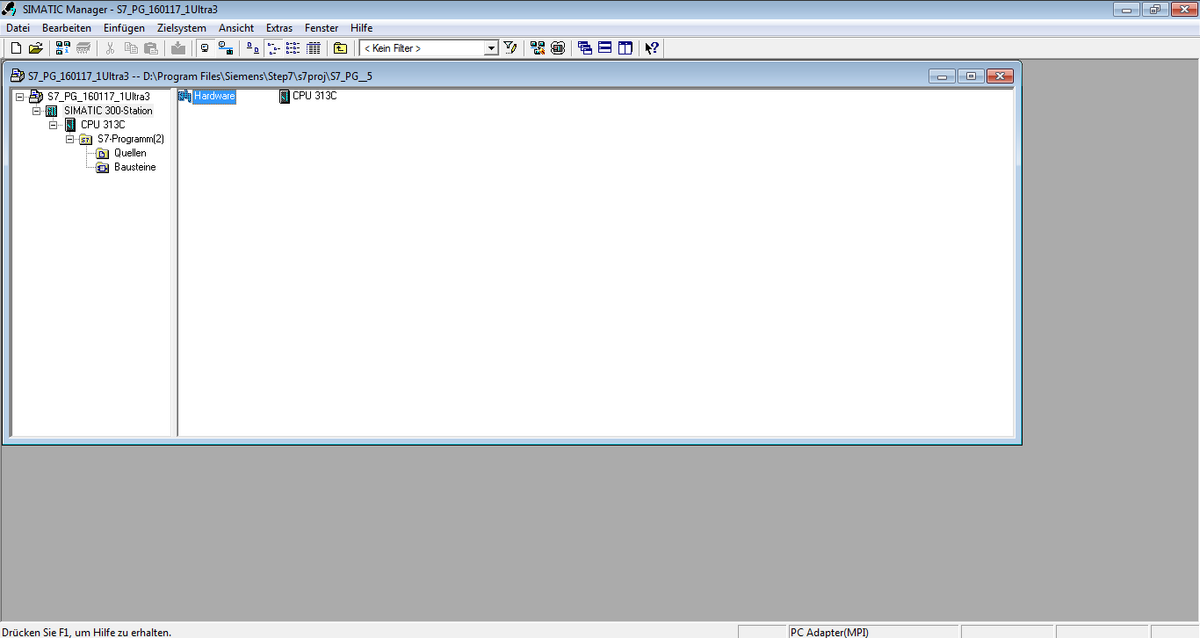Show accessible nodes via toolbar icon
1200x638 pixels.
pos(62,48)
